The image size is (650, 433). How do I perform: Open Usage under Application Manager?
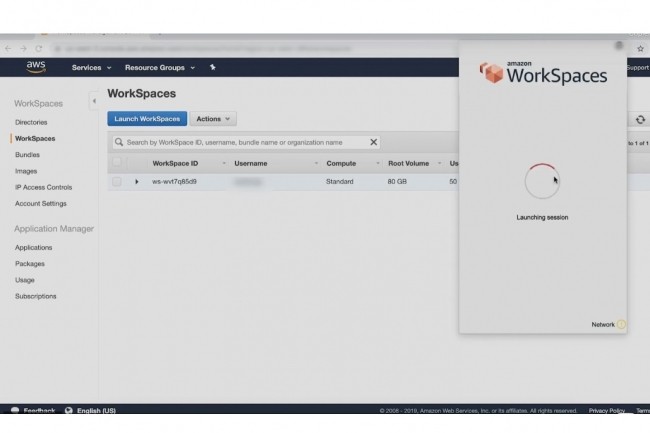tap(24, 280)
